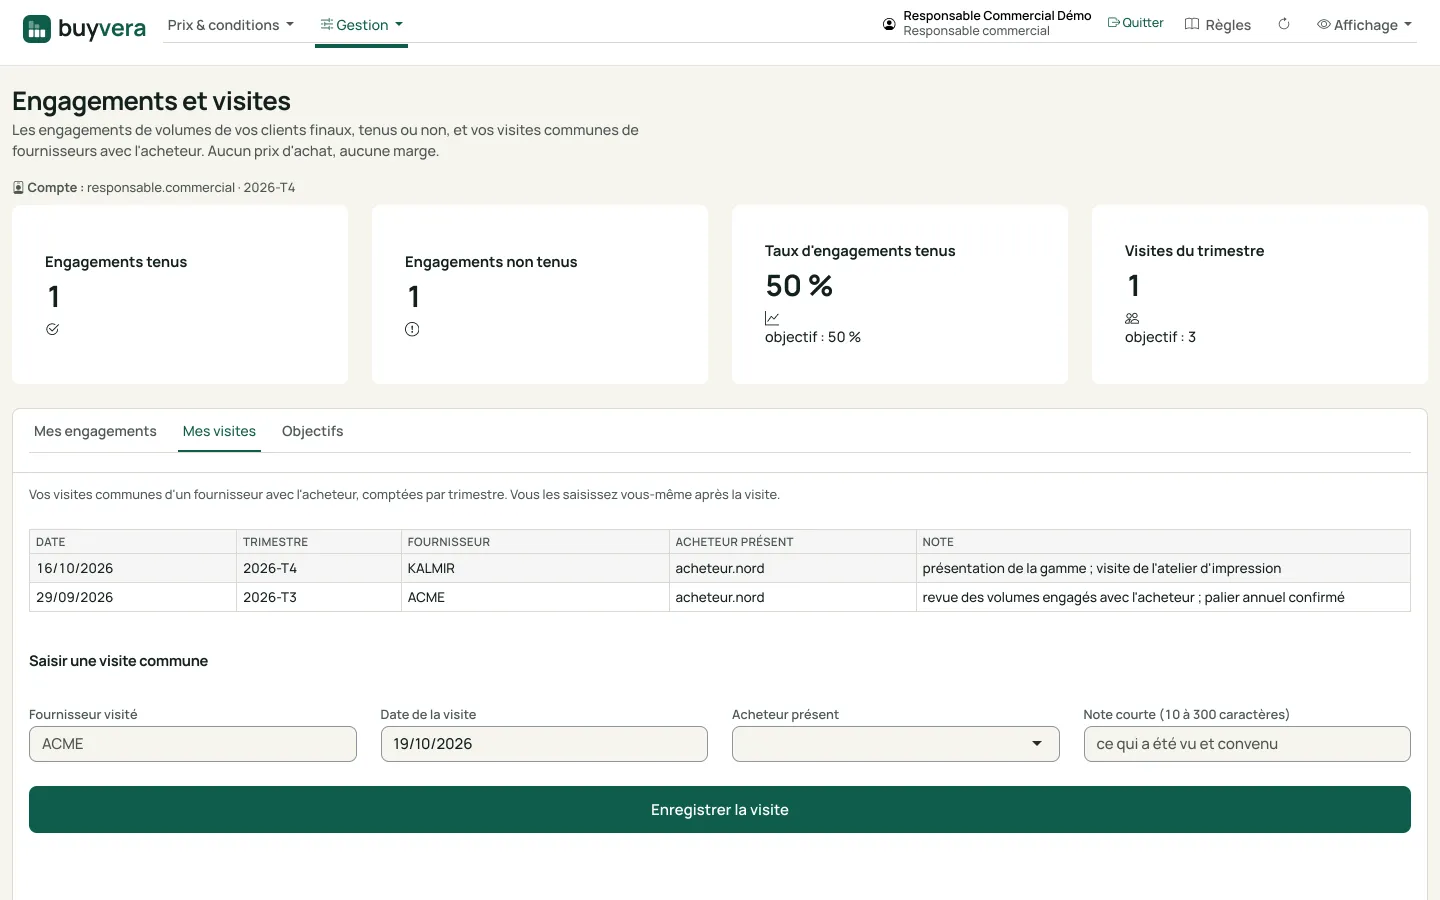
Task: Click the Quitter link
Action: (x=1135, y=23)
